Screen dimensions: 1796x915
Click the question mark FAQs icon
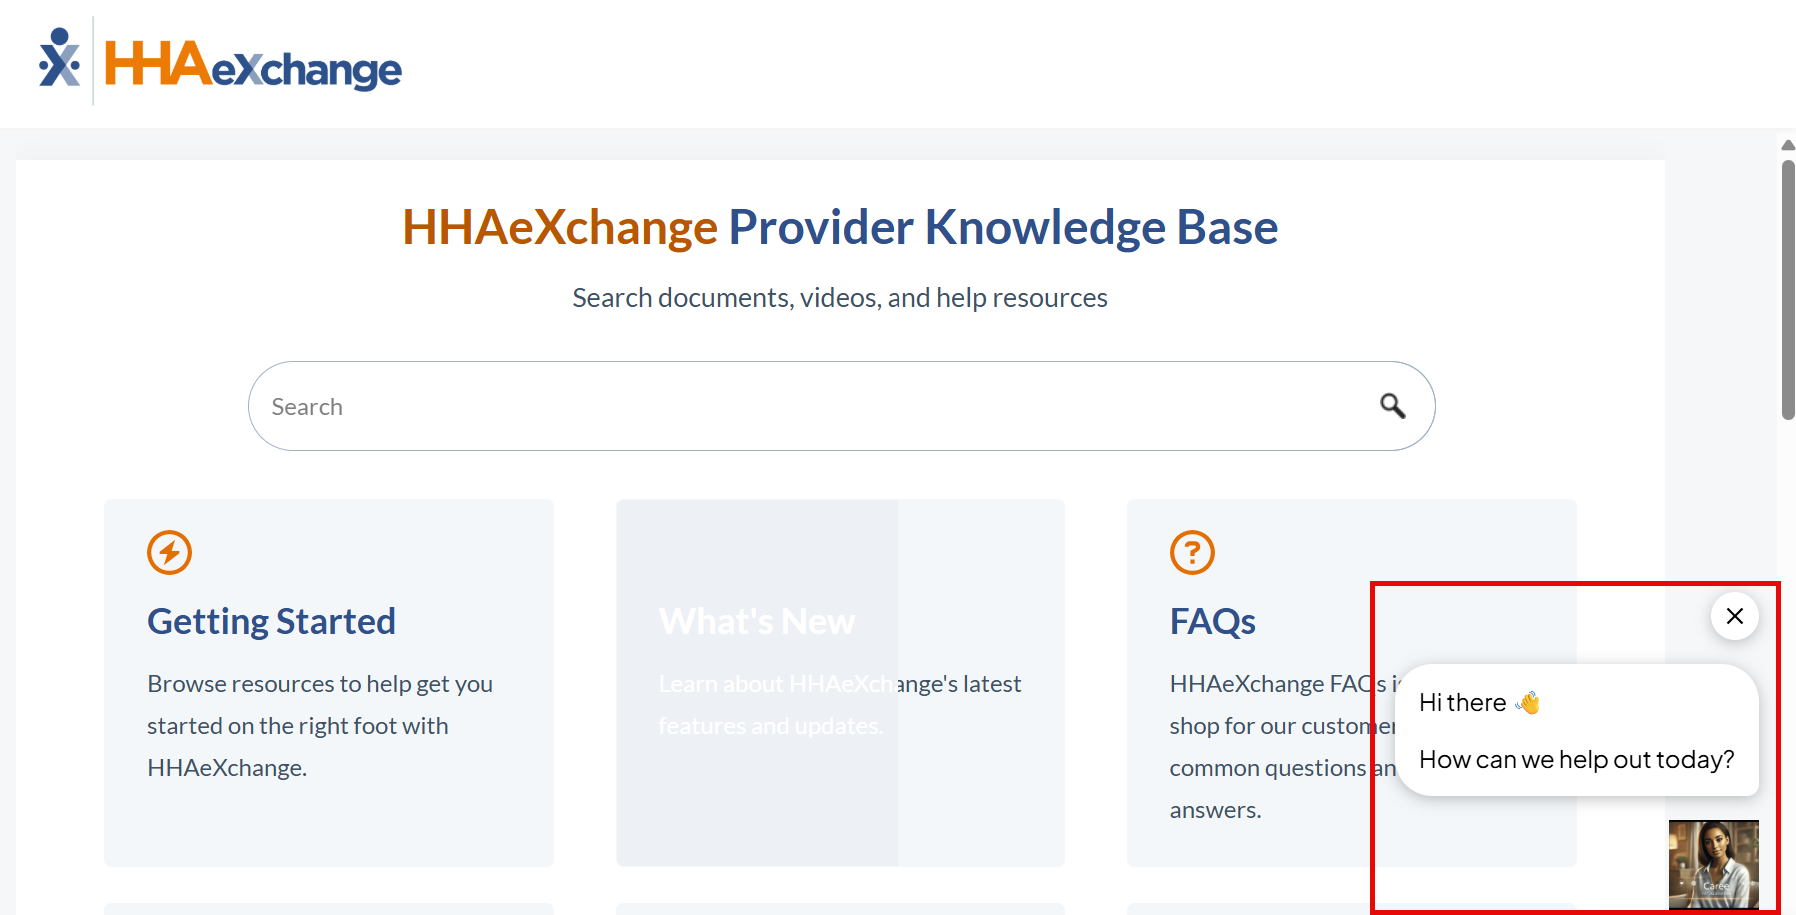(1192, 552)
